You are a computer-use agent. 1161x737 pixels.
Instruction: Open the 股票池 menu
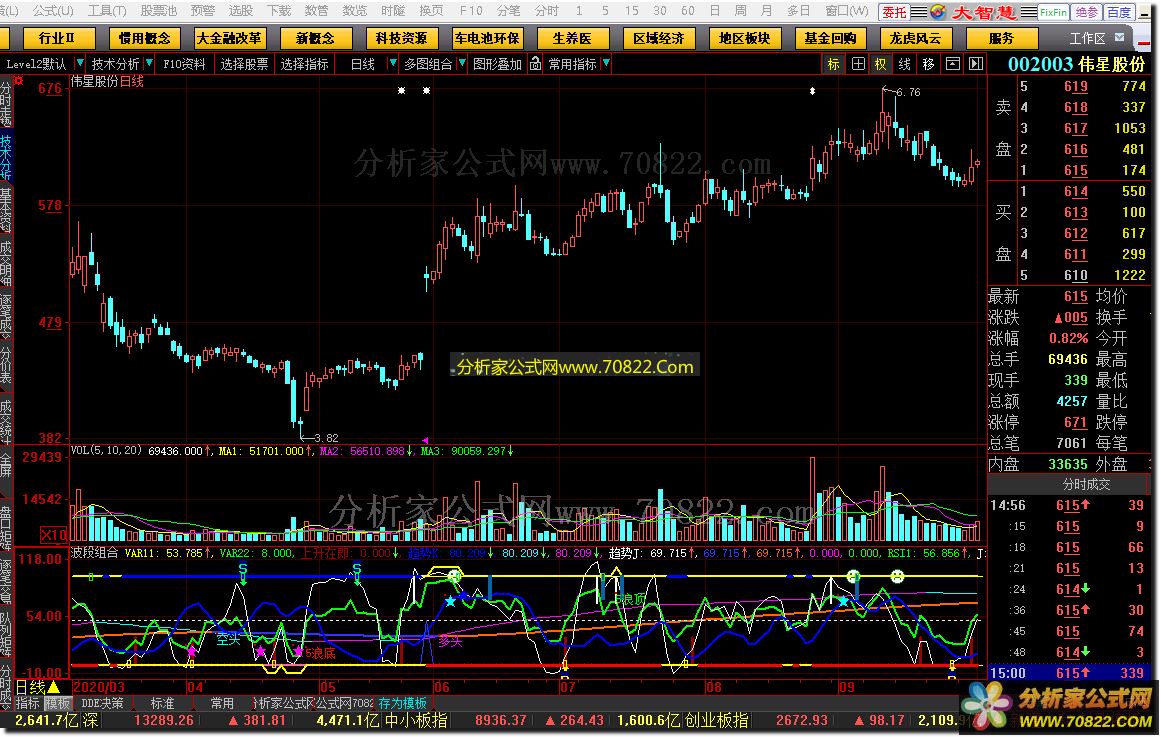(x=158, y=11)
